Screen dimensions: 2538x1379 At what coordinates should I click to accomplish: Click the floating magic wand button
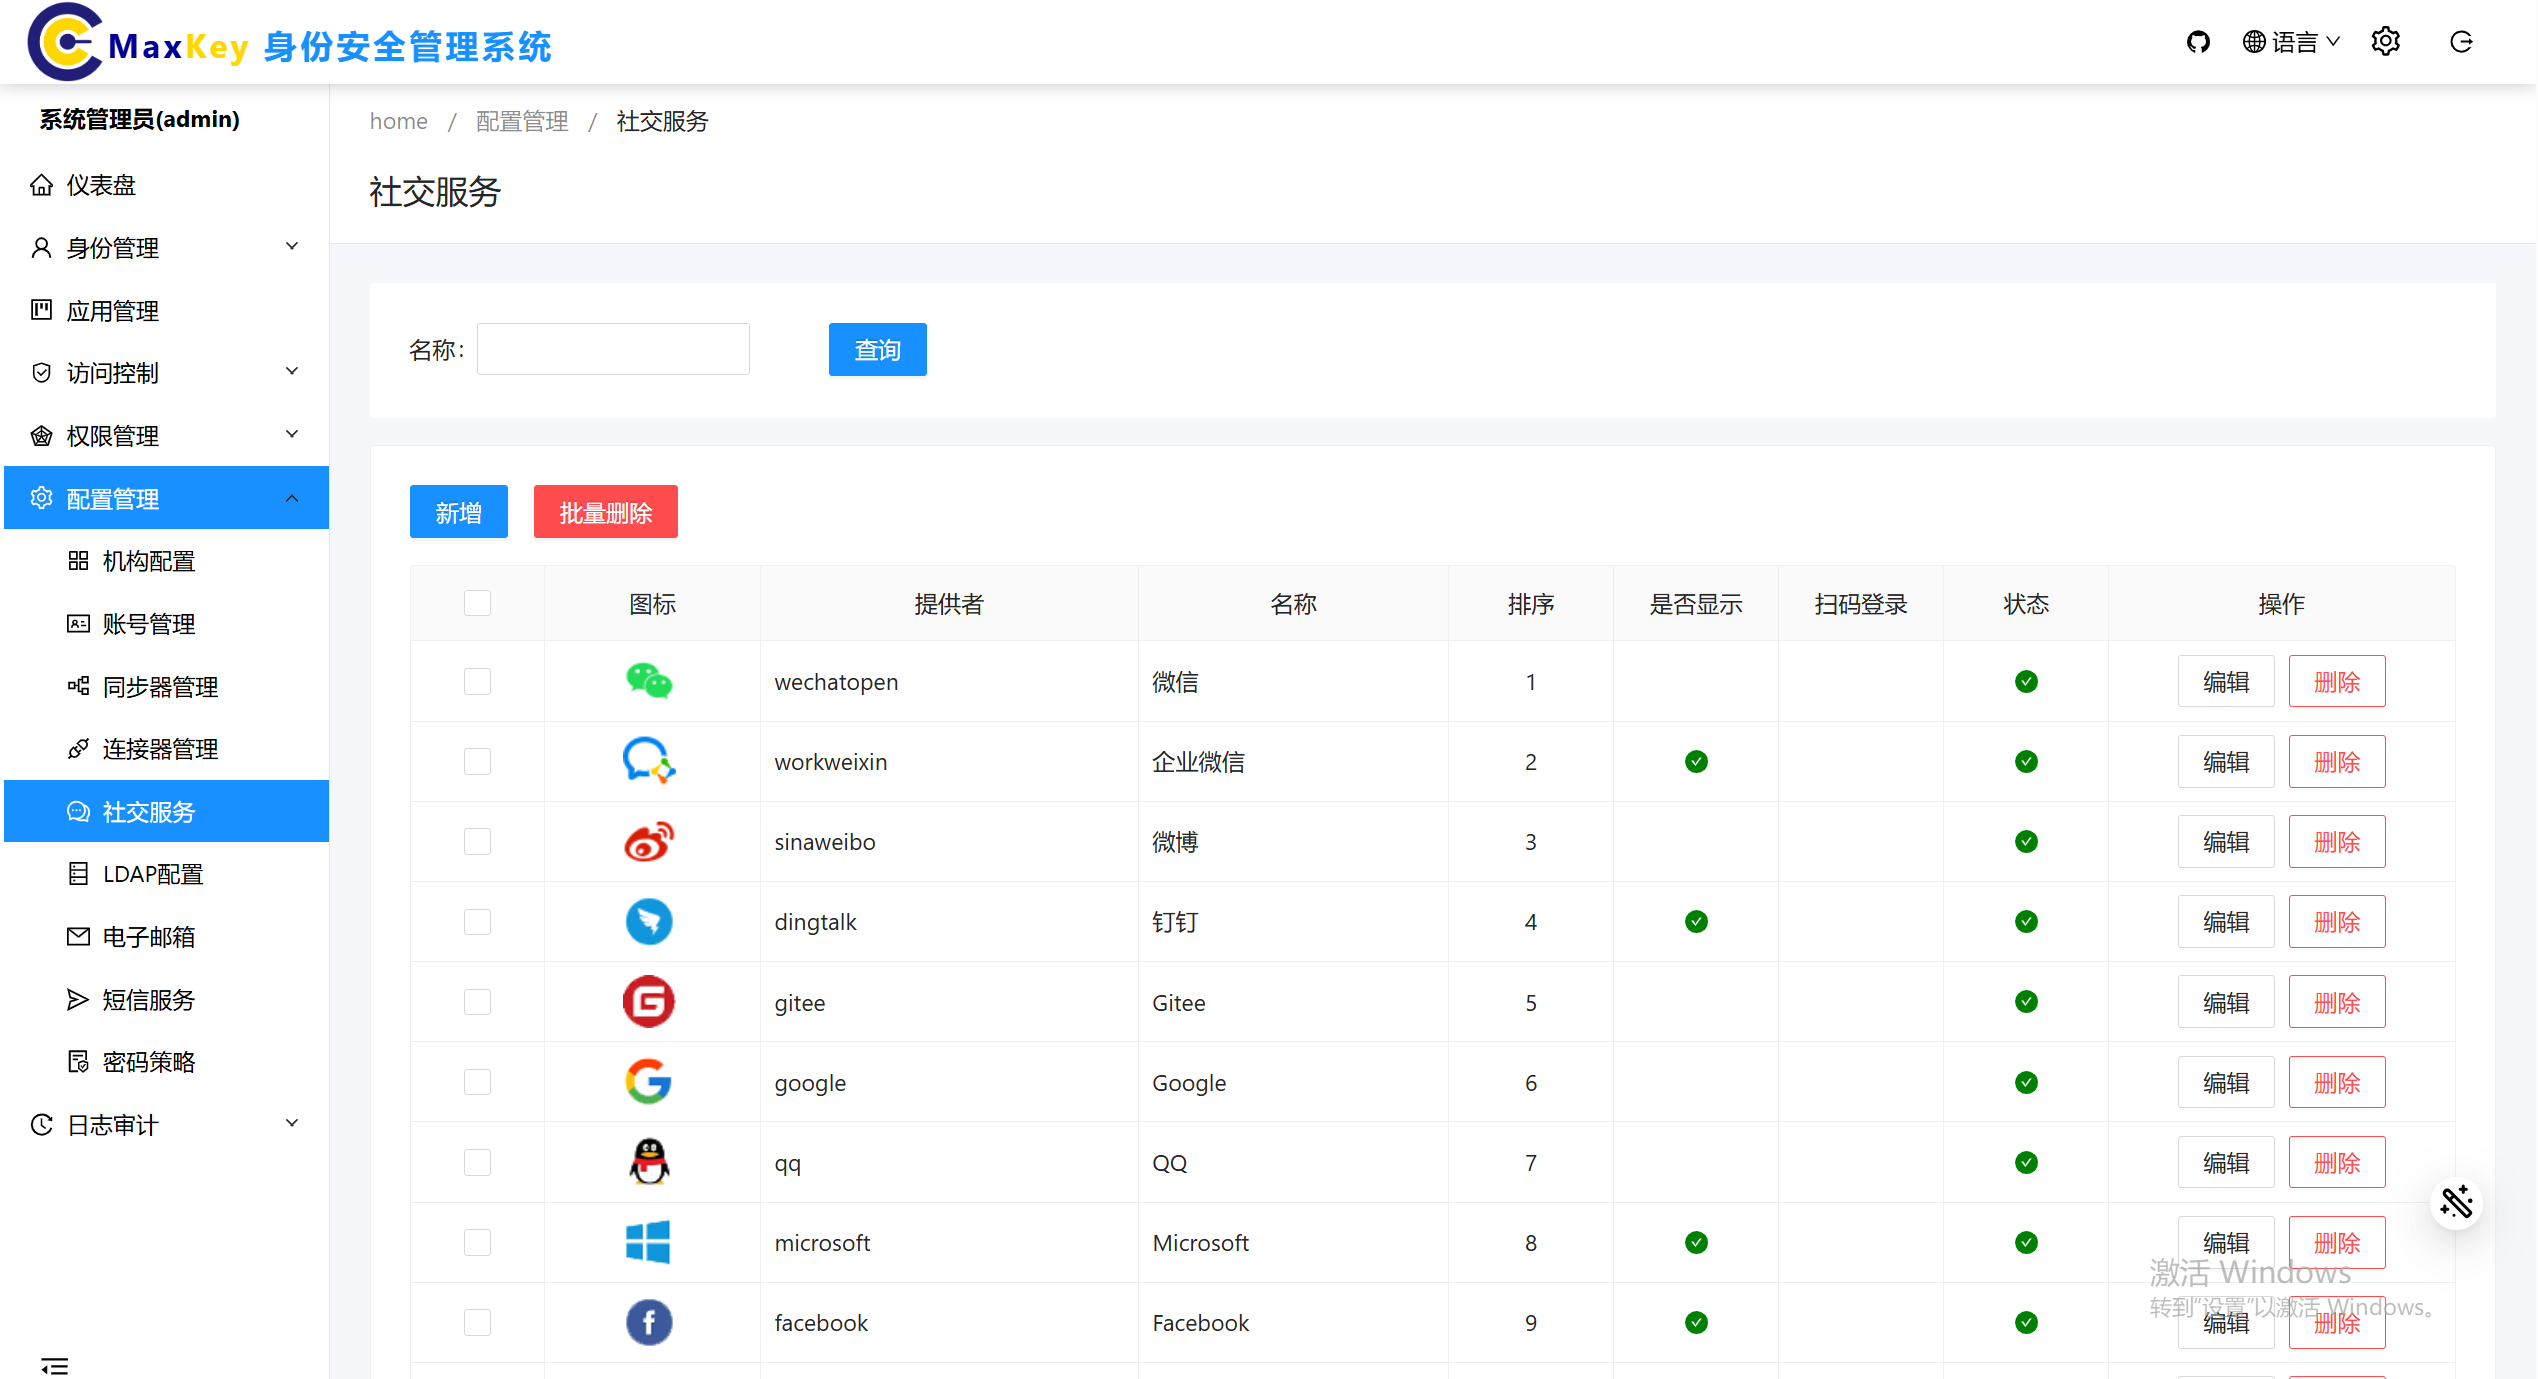point(2456,1203)
